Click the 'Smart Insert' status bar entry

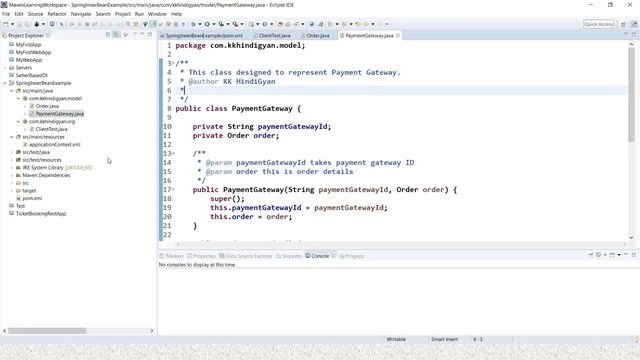click(444, 339)
